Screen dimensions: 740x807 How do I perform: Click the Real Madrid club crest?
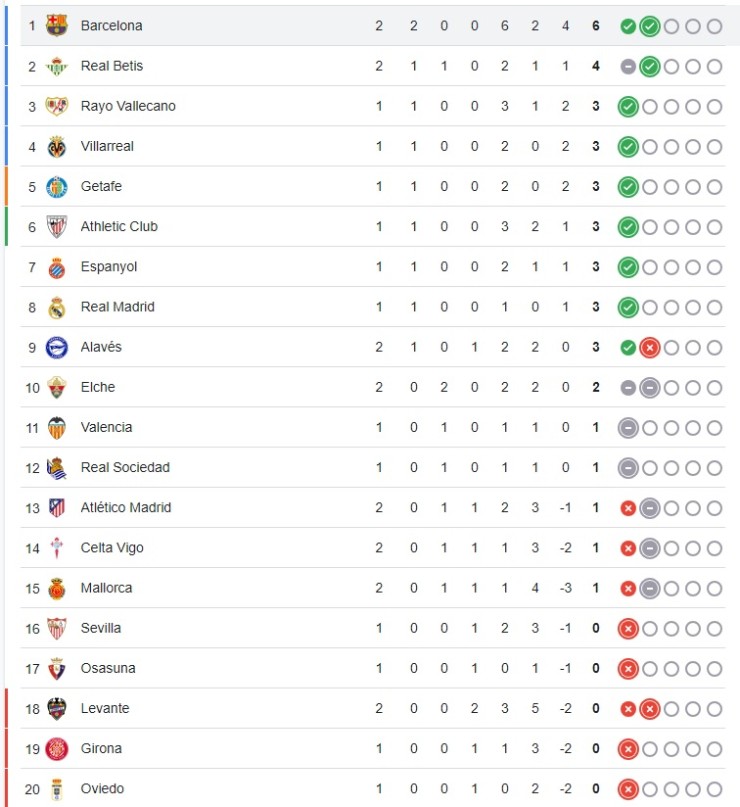tap(57, 307)
